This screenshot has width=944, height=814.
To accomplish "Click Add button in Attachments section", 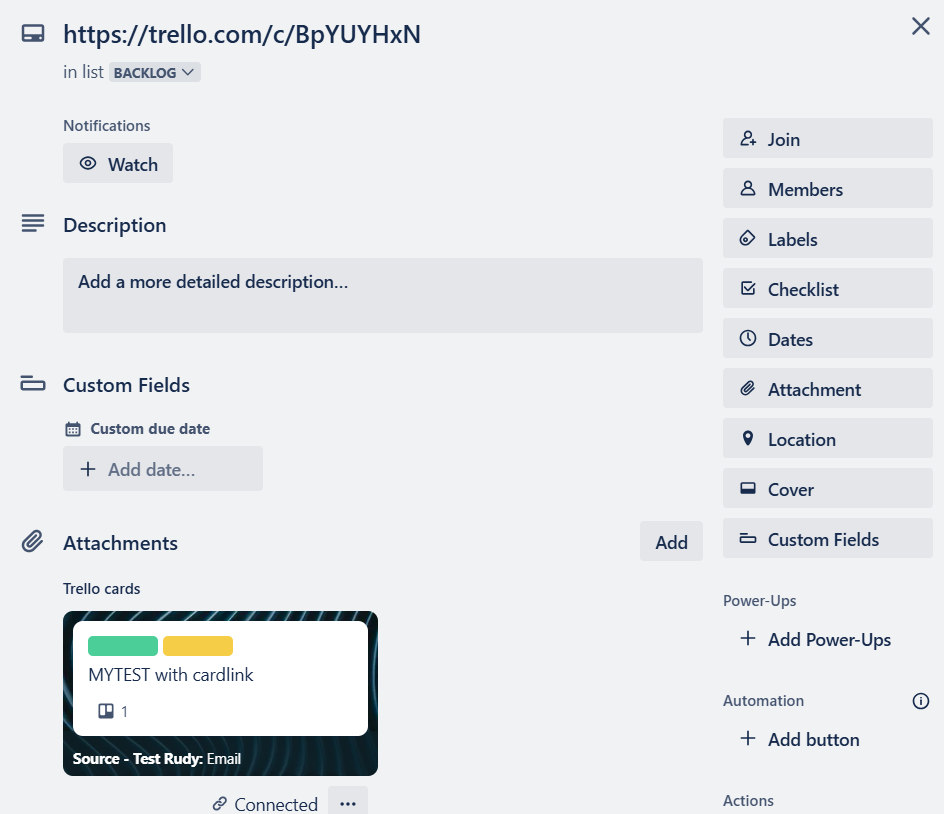I will 671,541.
